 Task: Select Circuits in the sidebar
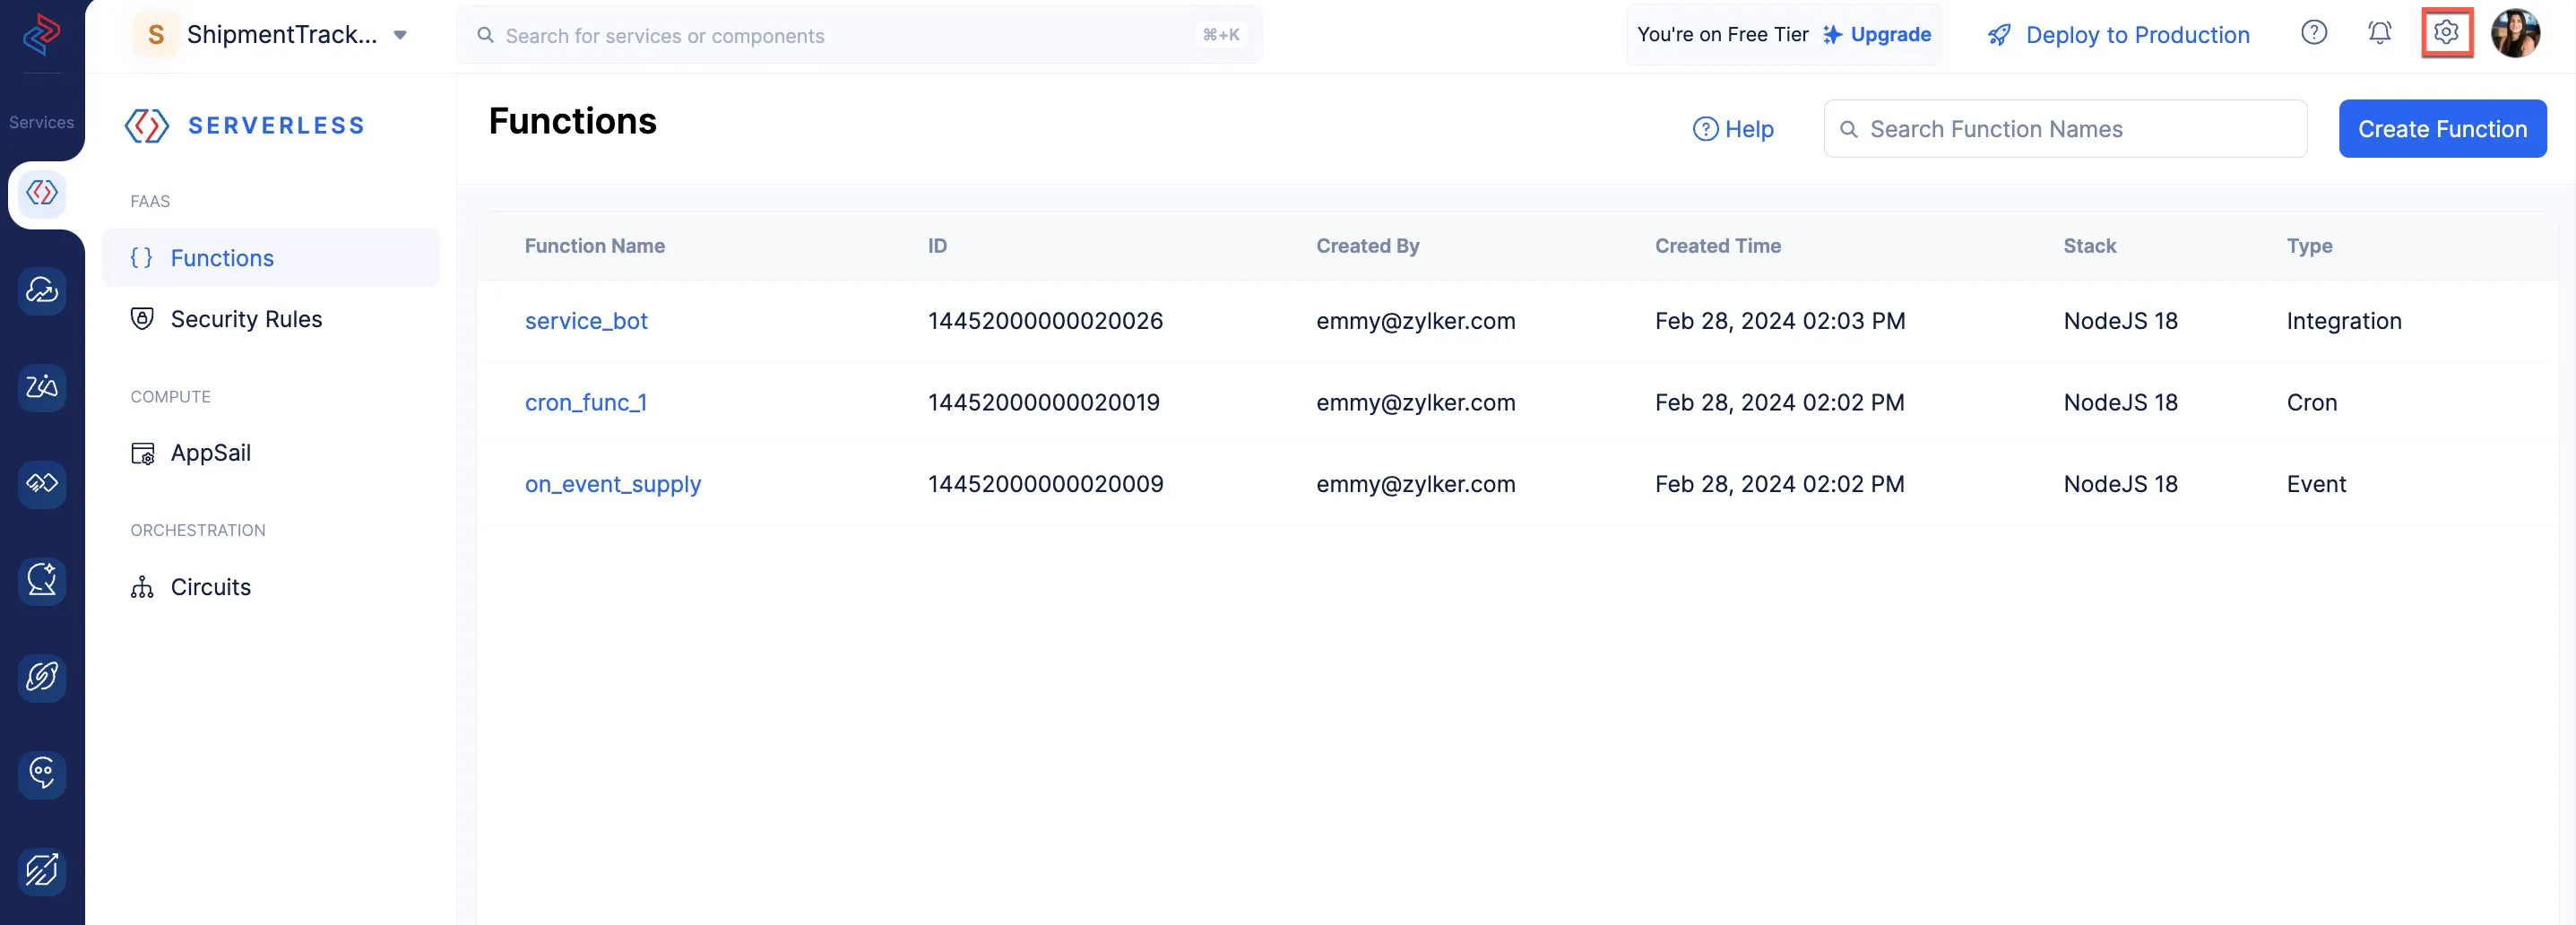270,587
